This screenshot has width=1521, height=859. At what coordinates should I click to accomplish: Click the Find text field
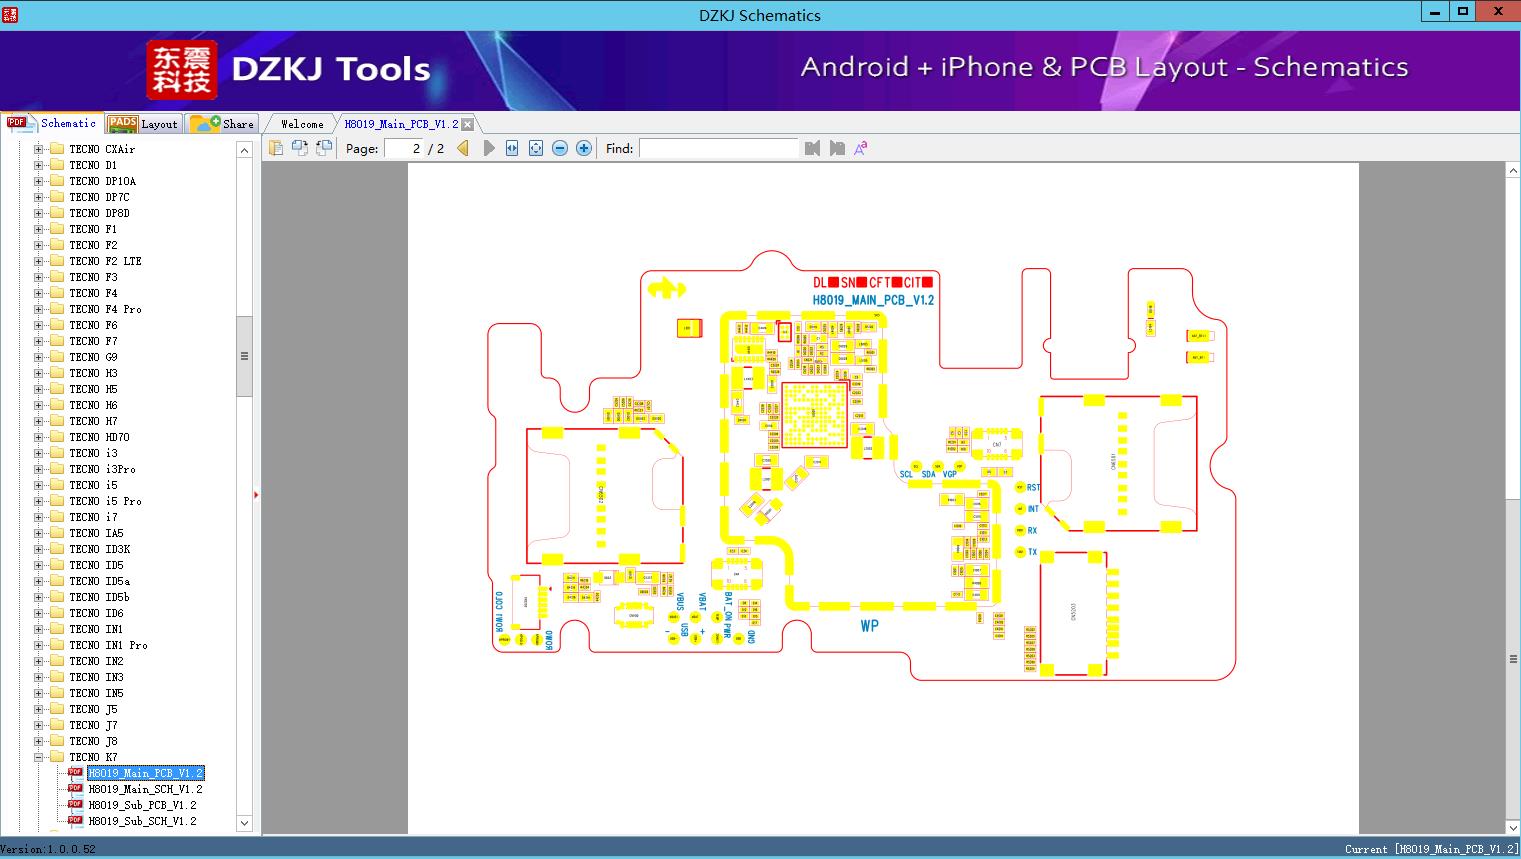coord(719,148)
